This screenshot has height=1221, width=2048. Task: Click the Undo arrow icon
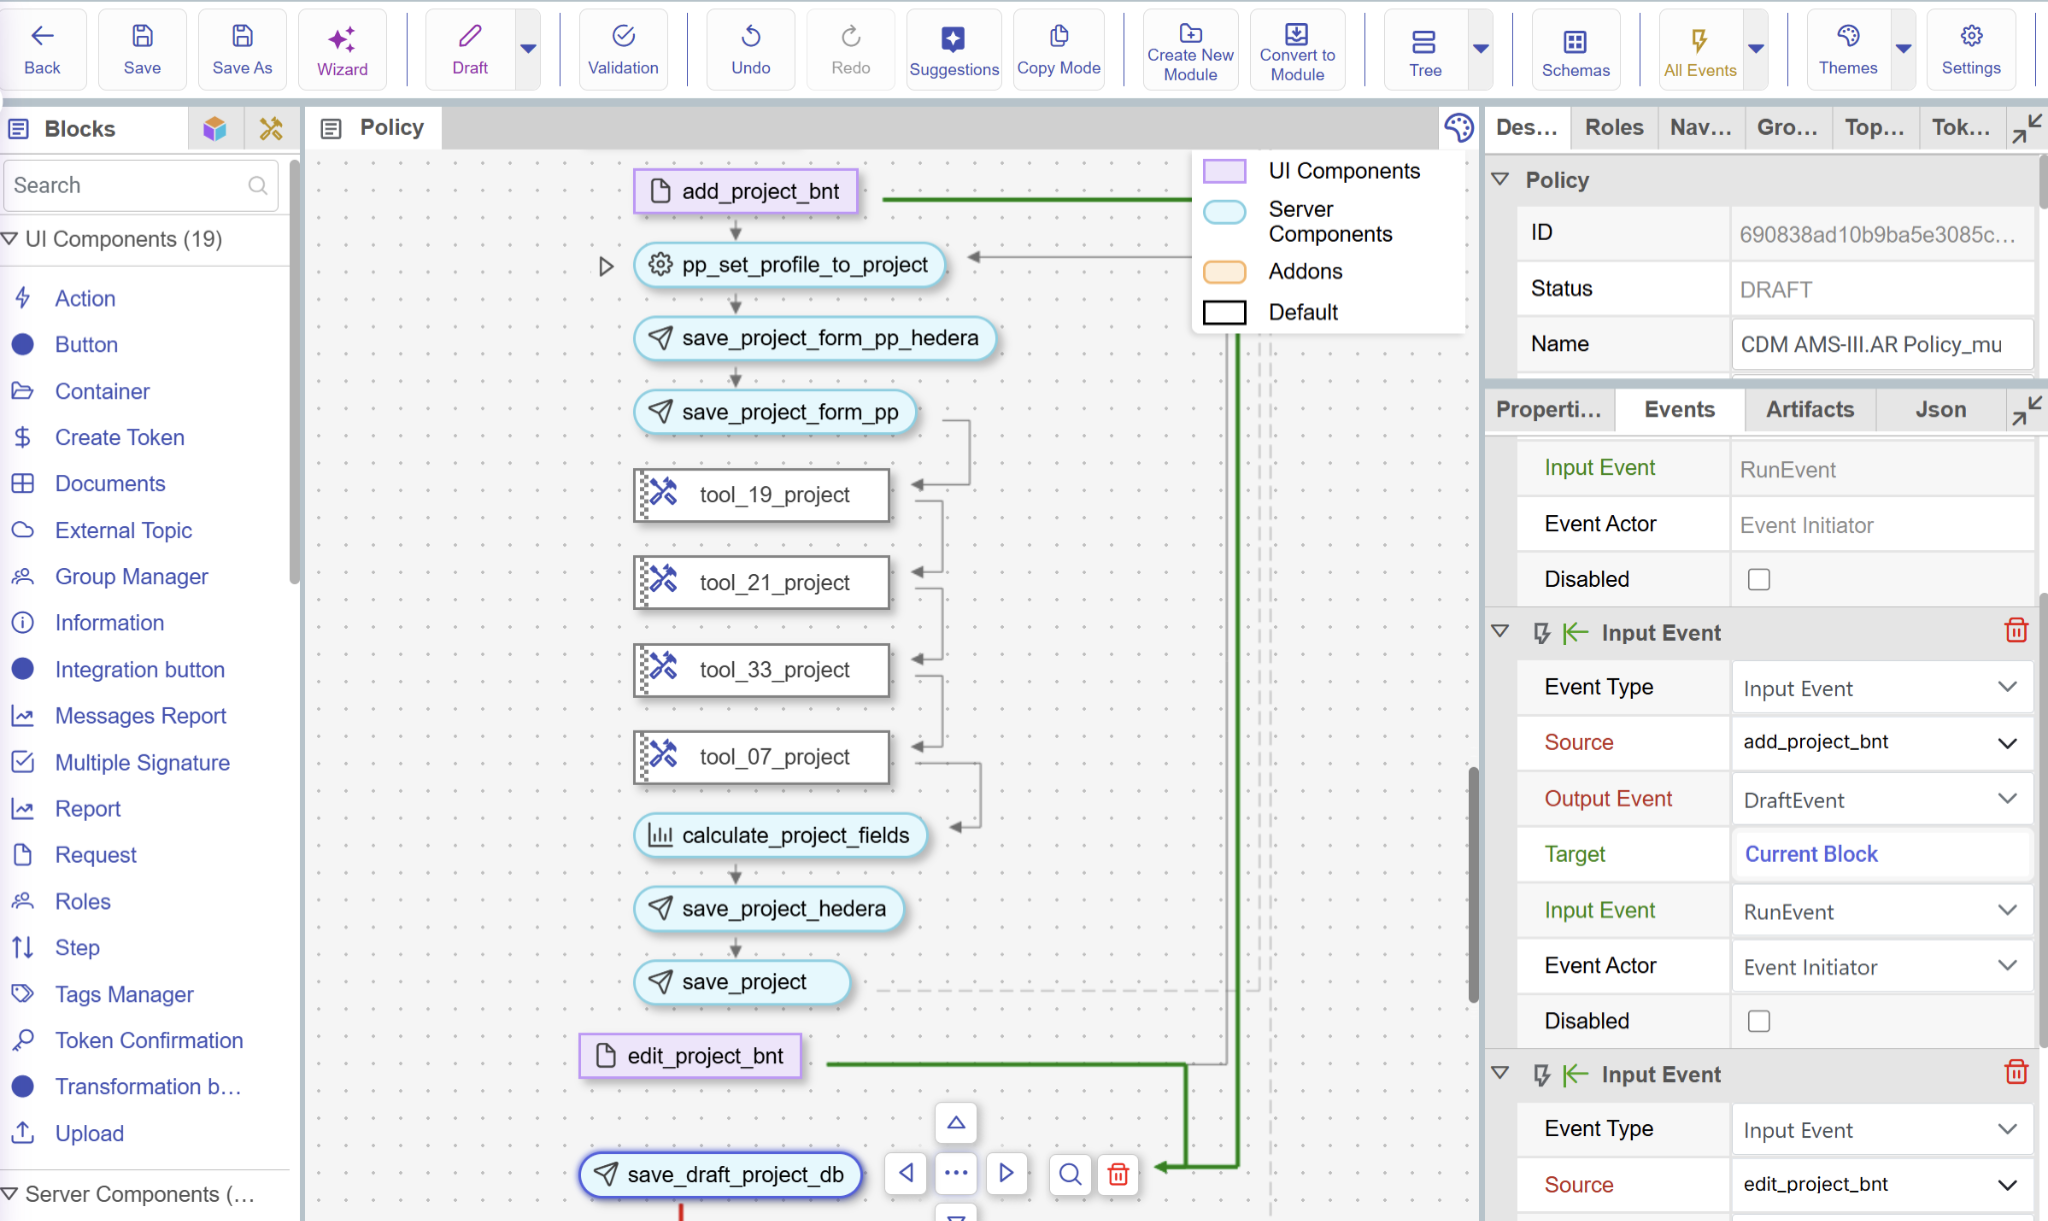tap(750, 37)
